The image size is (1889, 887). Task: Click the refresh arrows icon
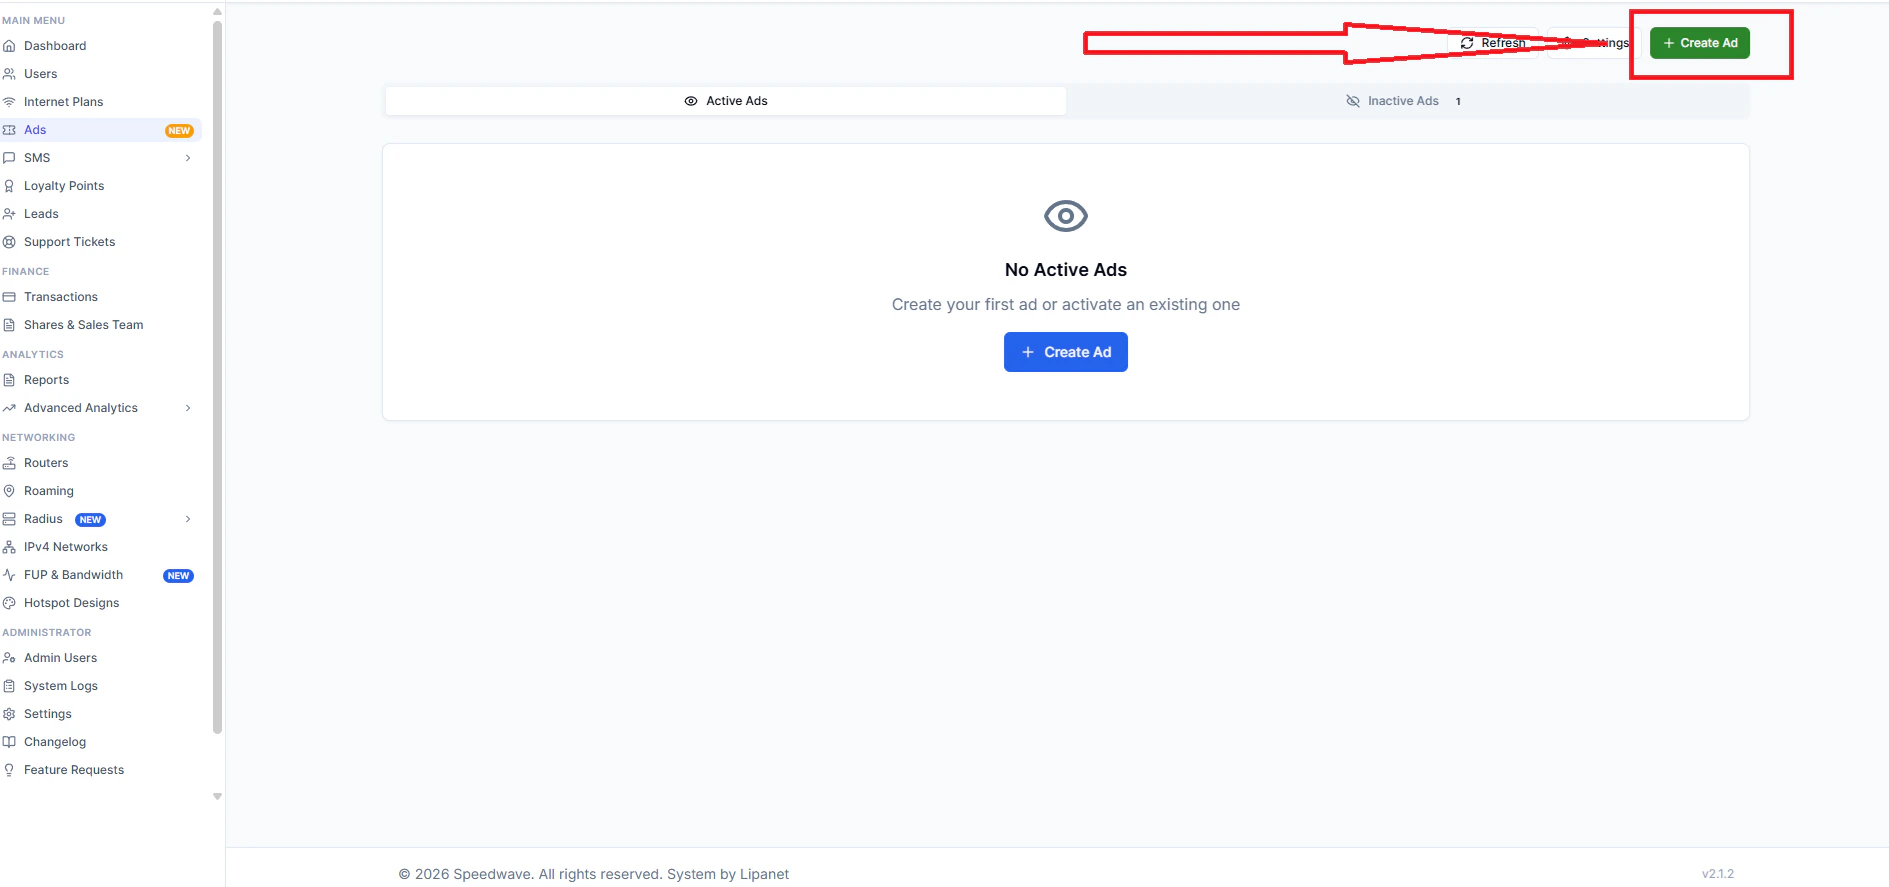1467,43
